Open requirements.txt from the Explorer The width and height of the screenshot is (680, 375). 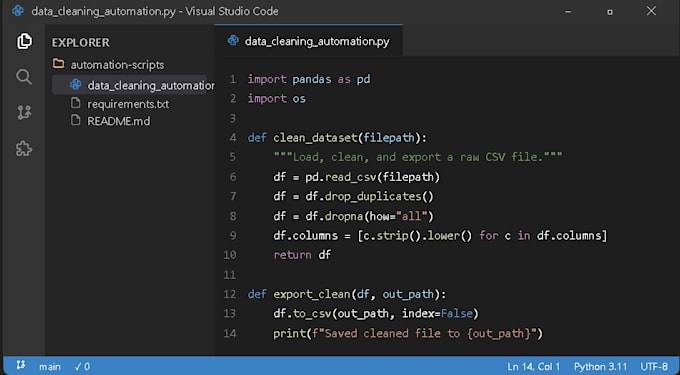pyautogui.click(x=128, y=104)
